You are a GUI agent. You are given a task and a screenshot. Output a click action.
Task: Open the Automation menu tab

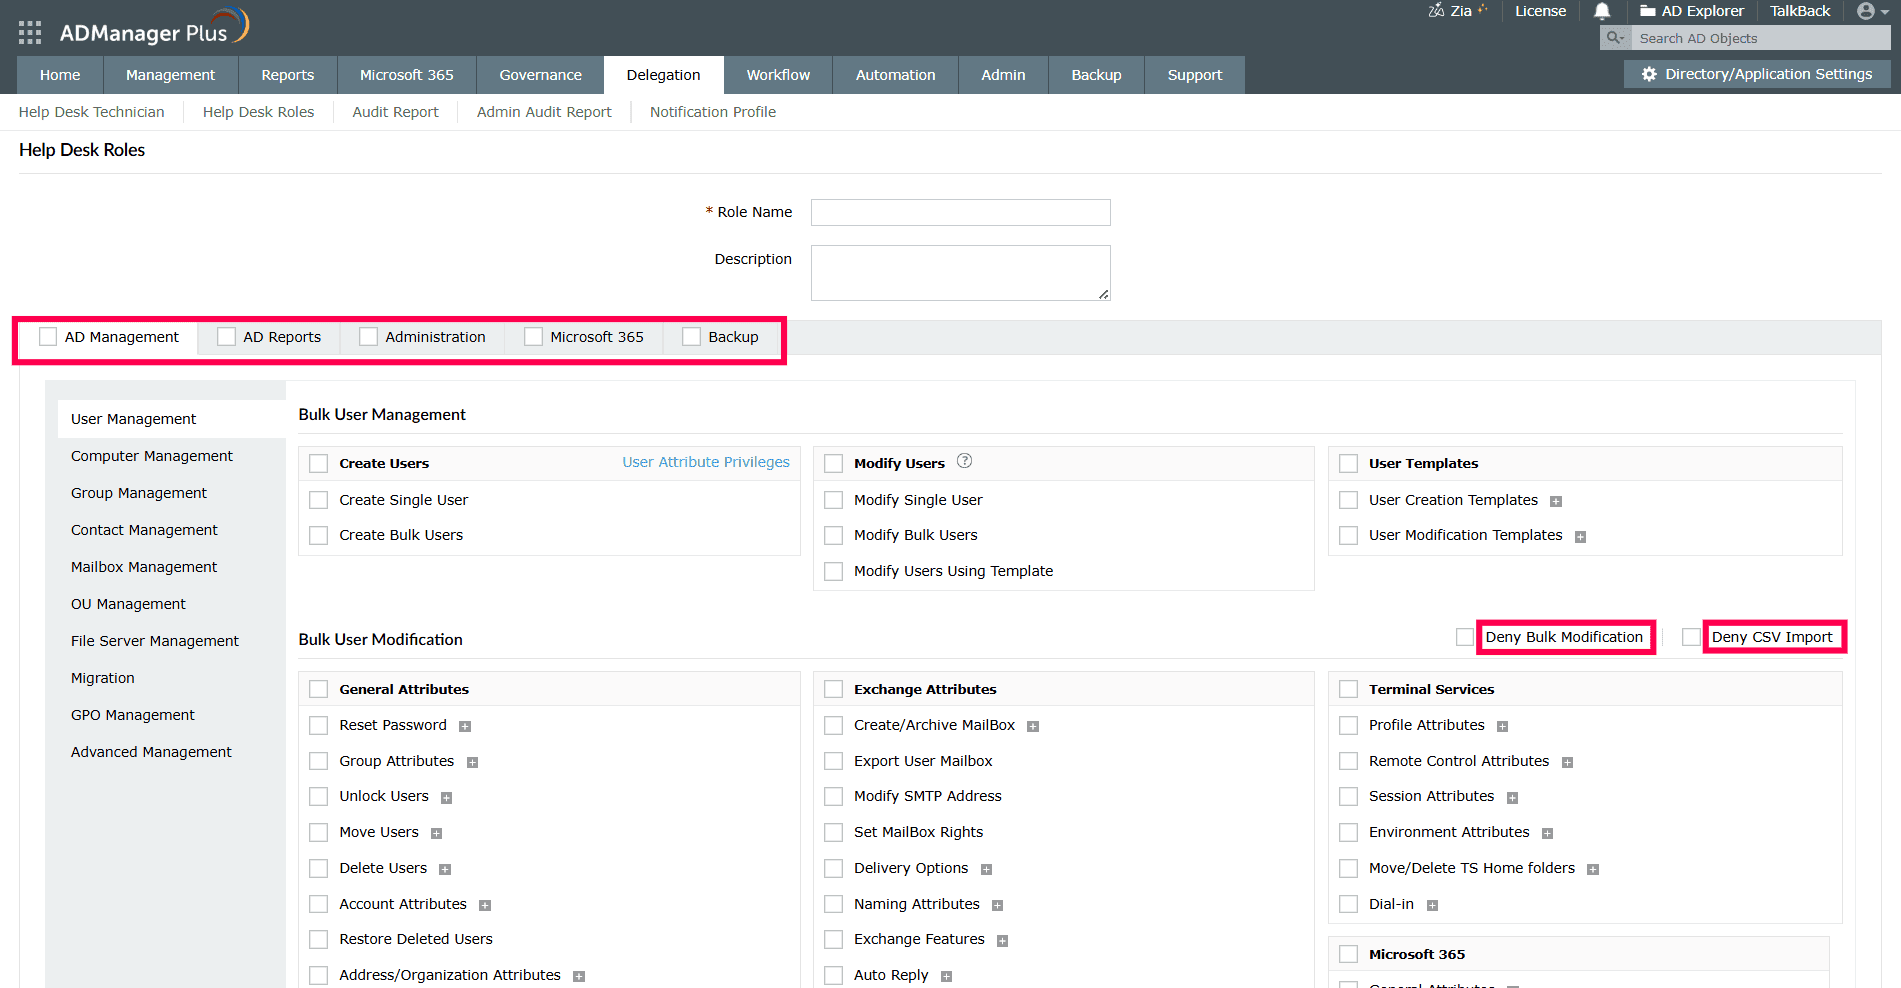[x=896, y=75]
